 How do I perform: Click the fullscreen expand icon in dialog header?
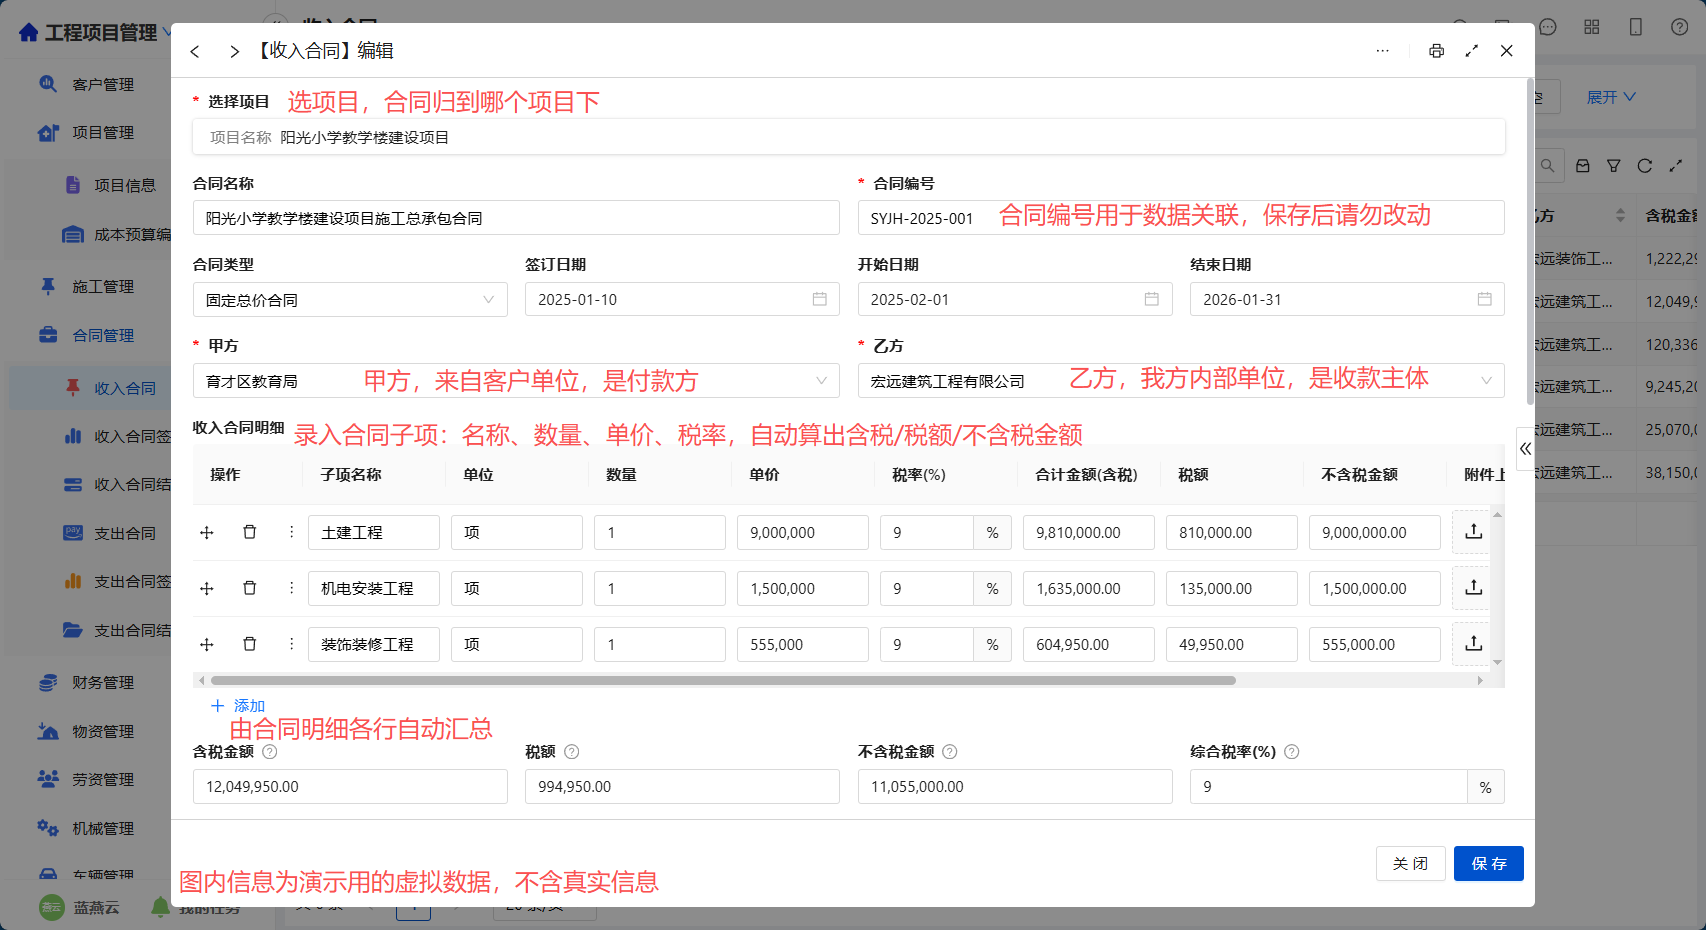click(1471, 51)
